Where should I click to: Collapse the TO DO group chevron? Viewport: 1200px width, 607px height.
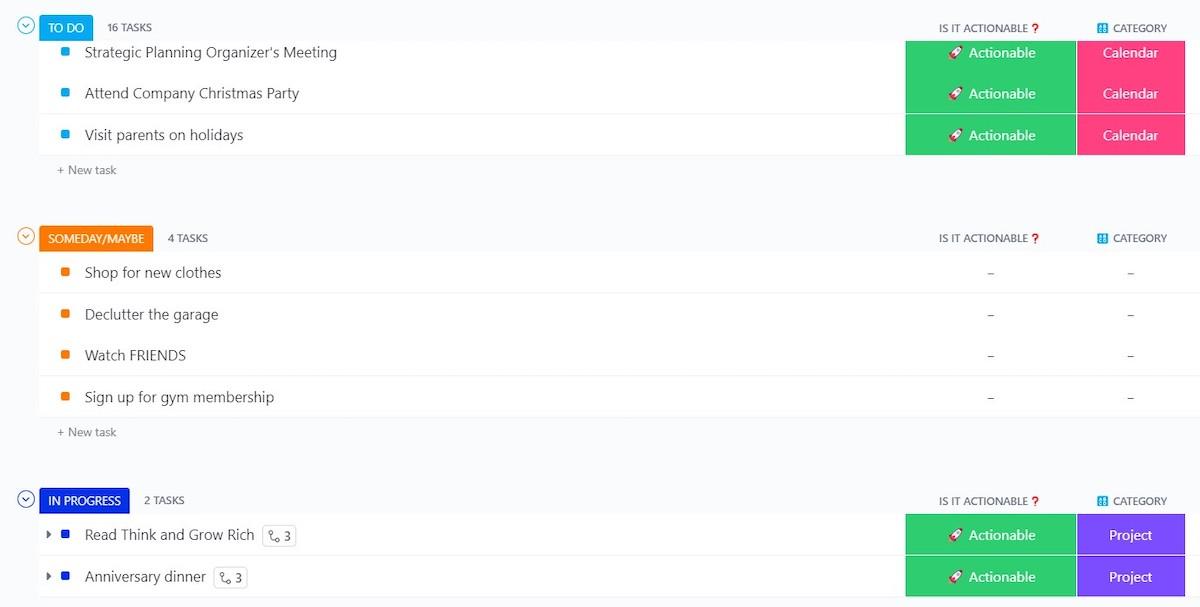tap(27, 26)
